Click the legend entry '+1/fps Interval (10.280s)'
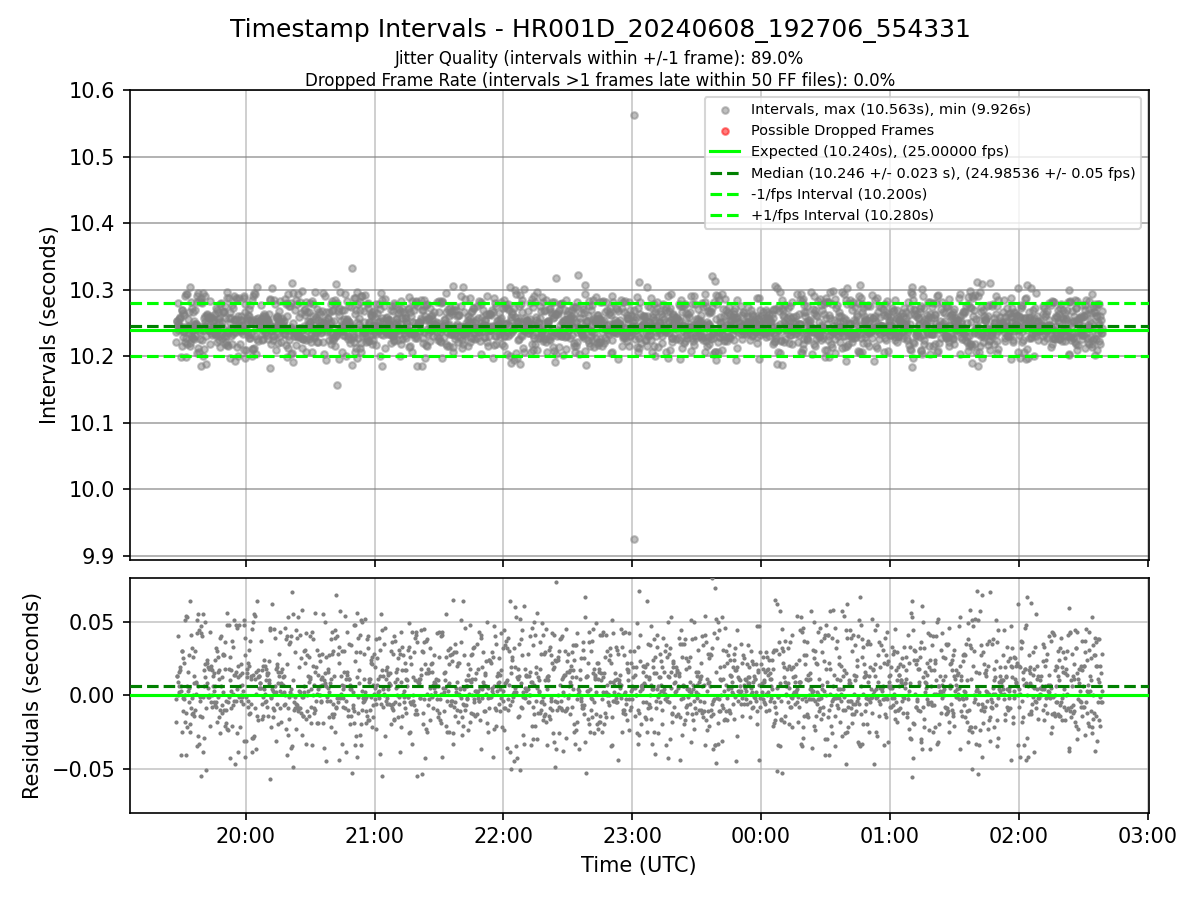 pyautogui.click(x=842, y=214)
